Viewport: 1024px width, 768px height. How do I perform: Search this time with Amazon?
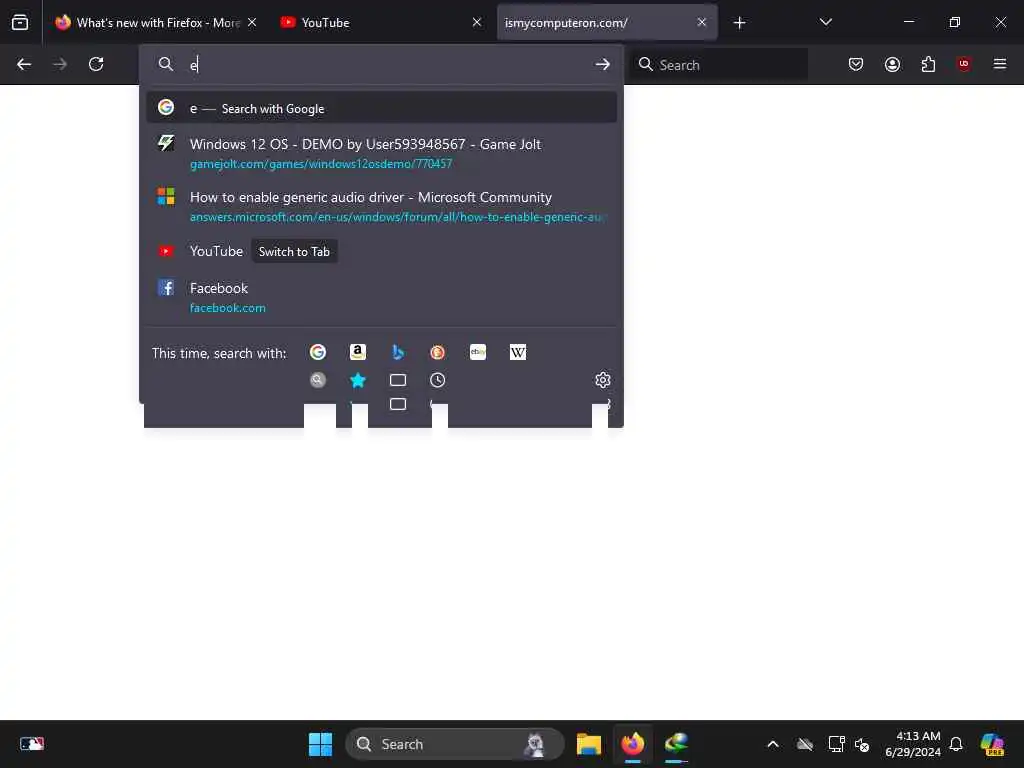click(358, 353)
